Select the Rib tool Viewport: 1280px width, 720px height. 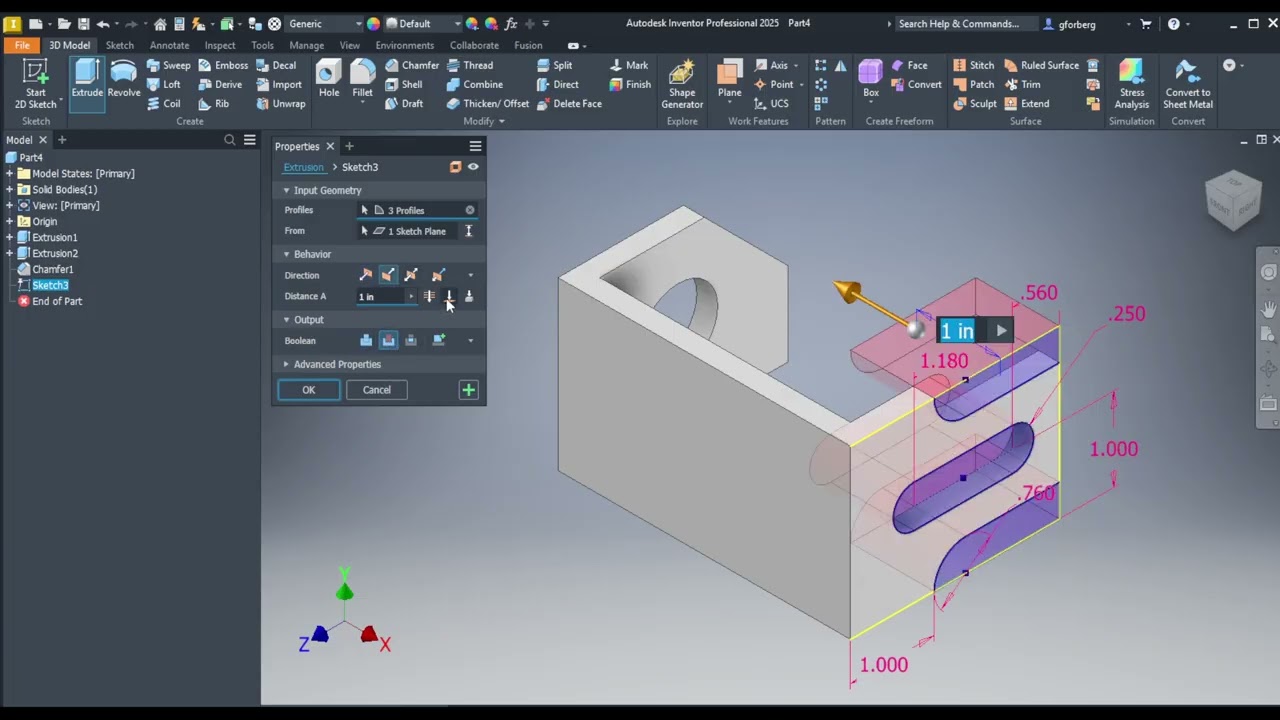(214, 103)
